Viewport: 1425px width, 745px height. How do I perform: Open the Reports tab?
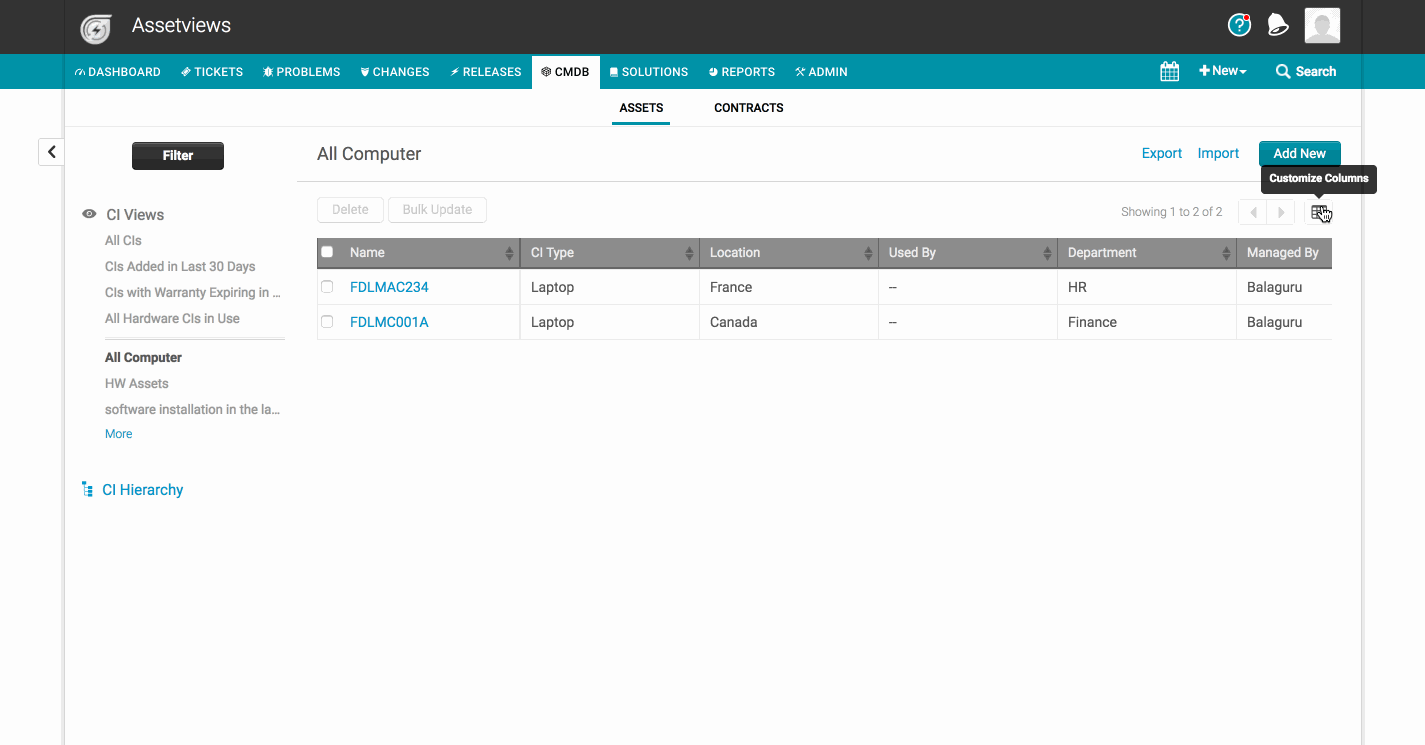[x=742, y=72]
